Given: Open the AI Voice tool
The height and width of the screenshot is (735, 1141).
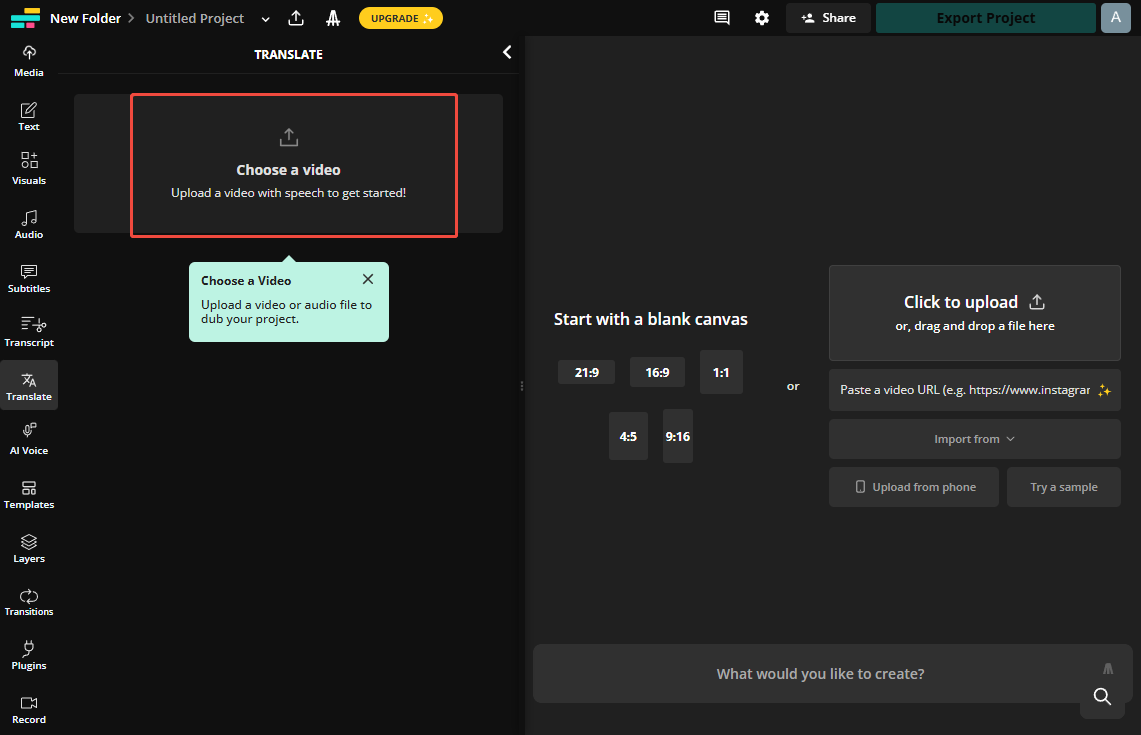Looking at the screenshot, I should (29, 440).
